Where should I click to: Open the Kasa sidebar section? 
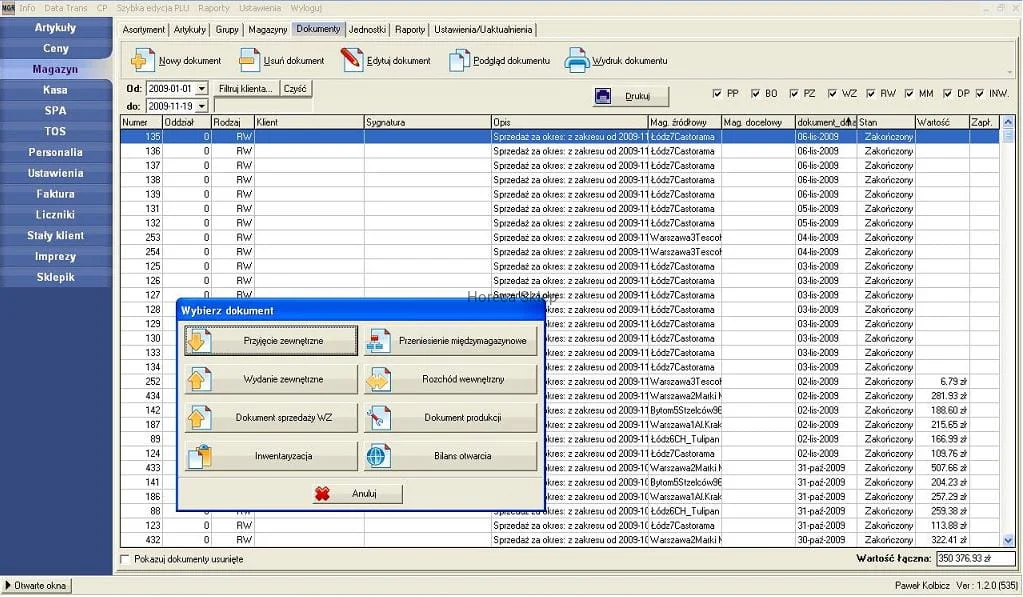(x=55, y=90)
